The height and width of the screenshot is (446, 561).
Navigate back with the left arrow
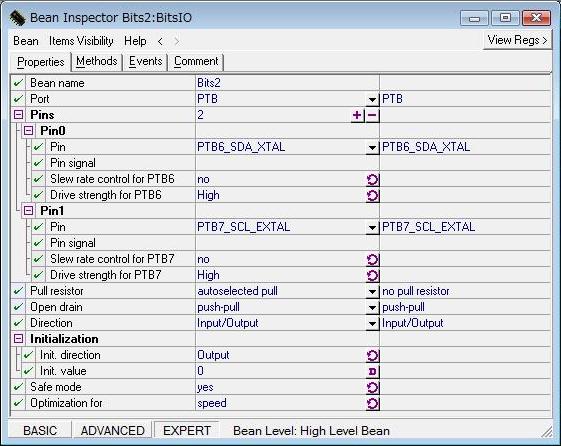pyautogui.click(x=160, y=41)
